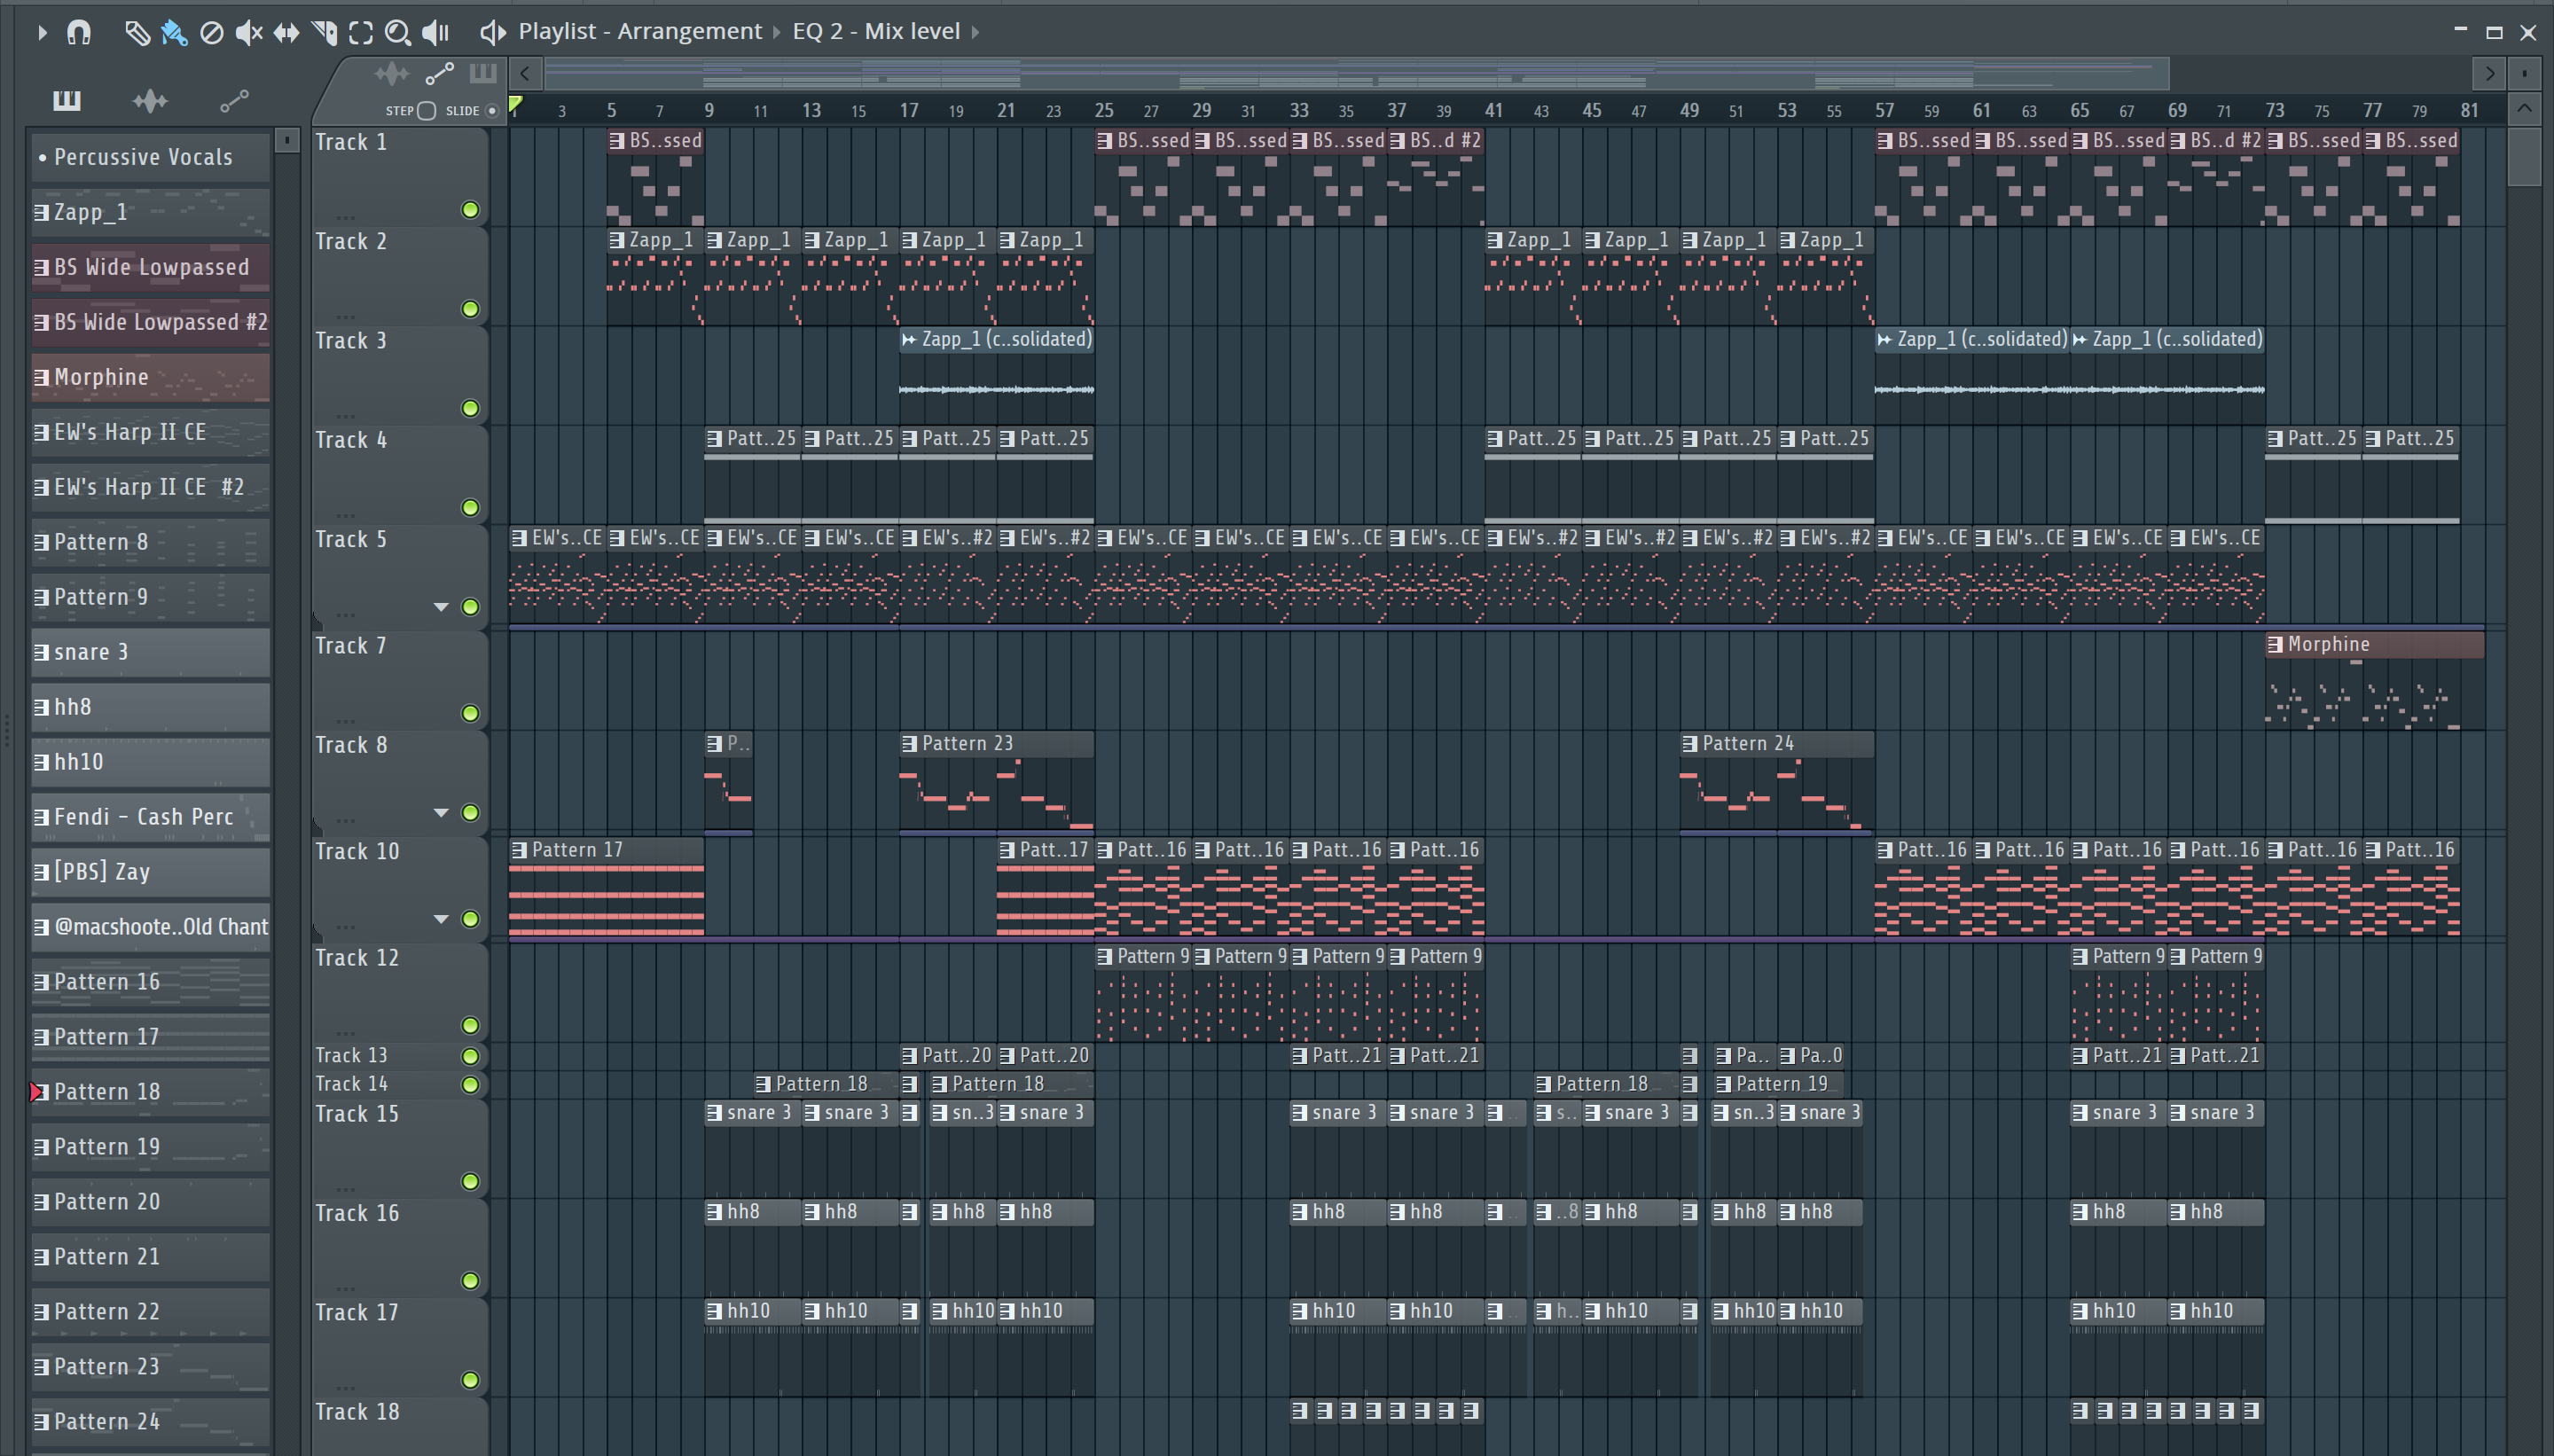Image resolution: width=2554 pixels, height=1456 pixels.
Task: Click bar 41 on timeline ruler
Action: pos(1493,110)
